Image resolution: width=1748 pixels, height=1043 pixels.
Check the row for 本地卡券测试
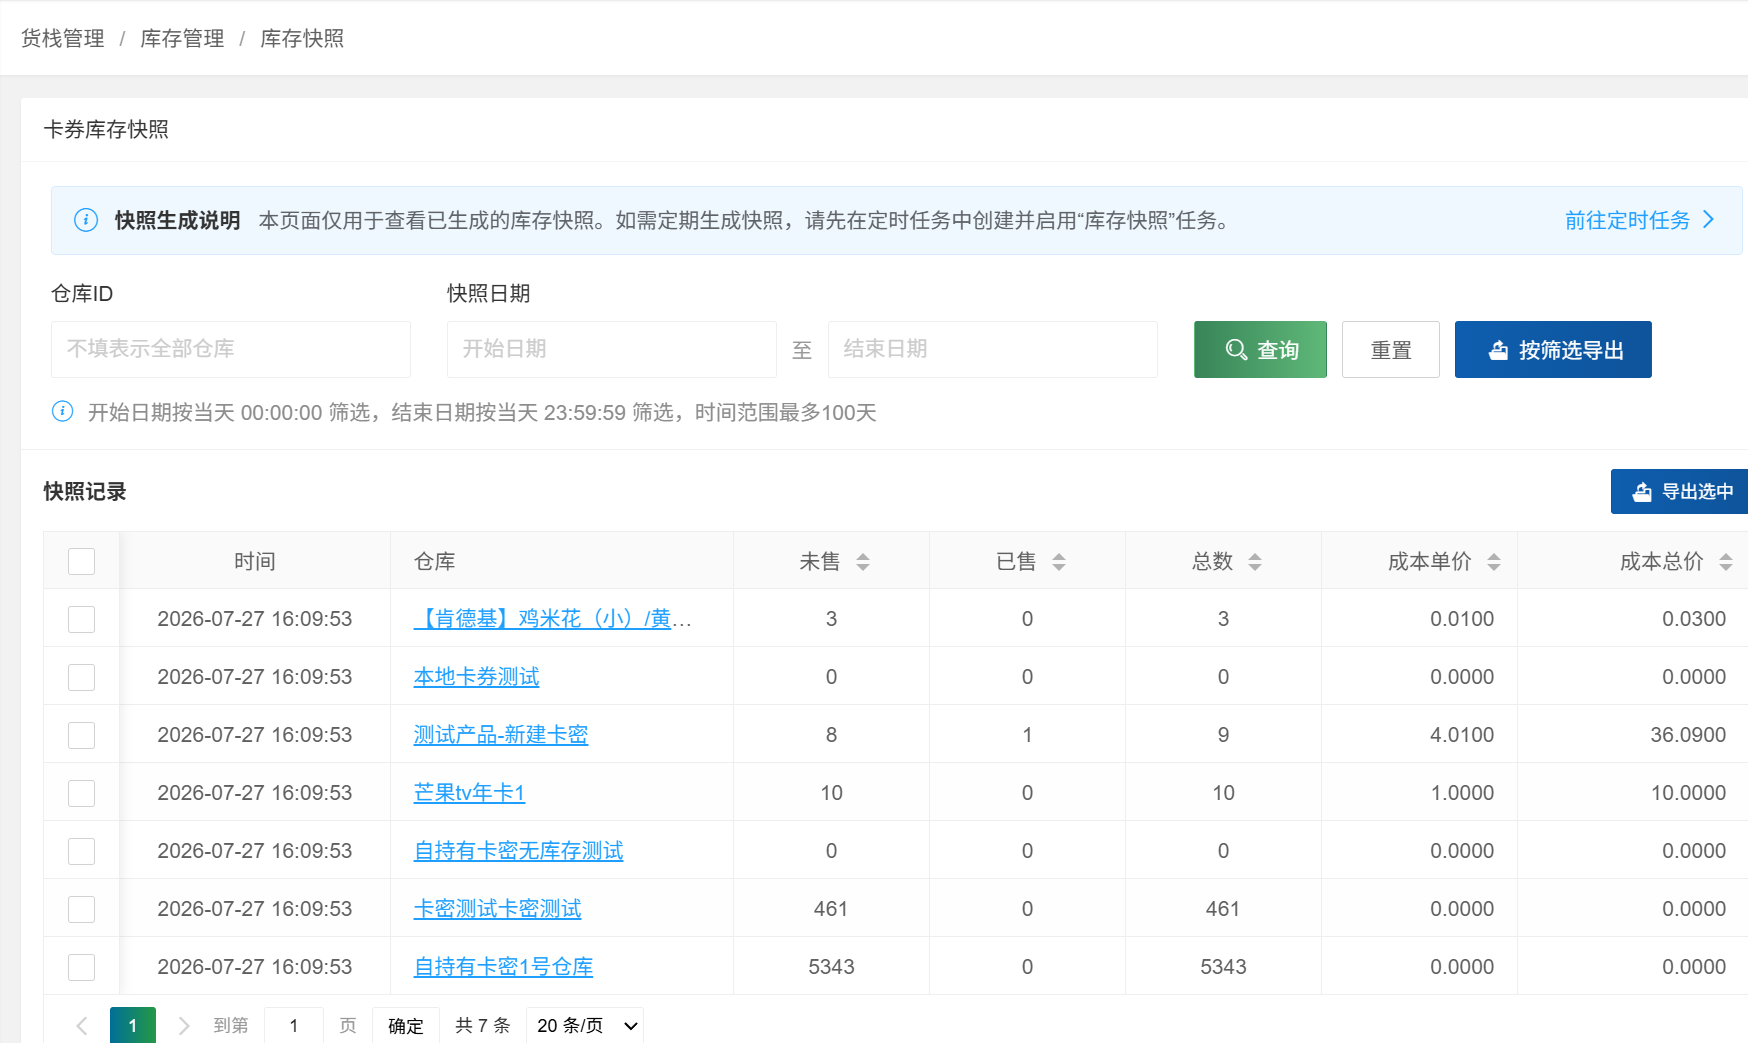[81, 677]
